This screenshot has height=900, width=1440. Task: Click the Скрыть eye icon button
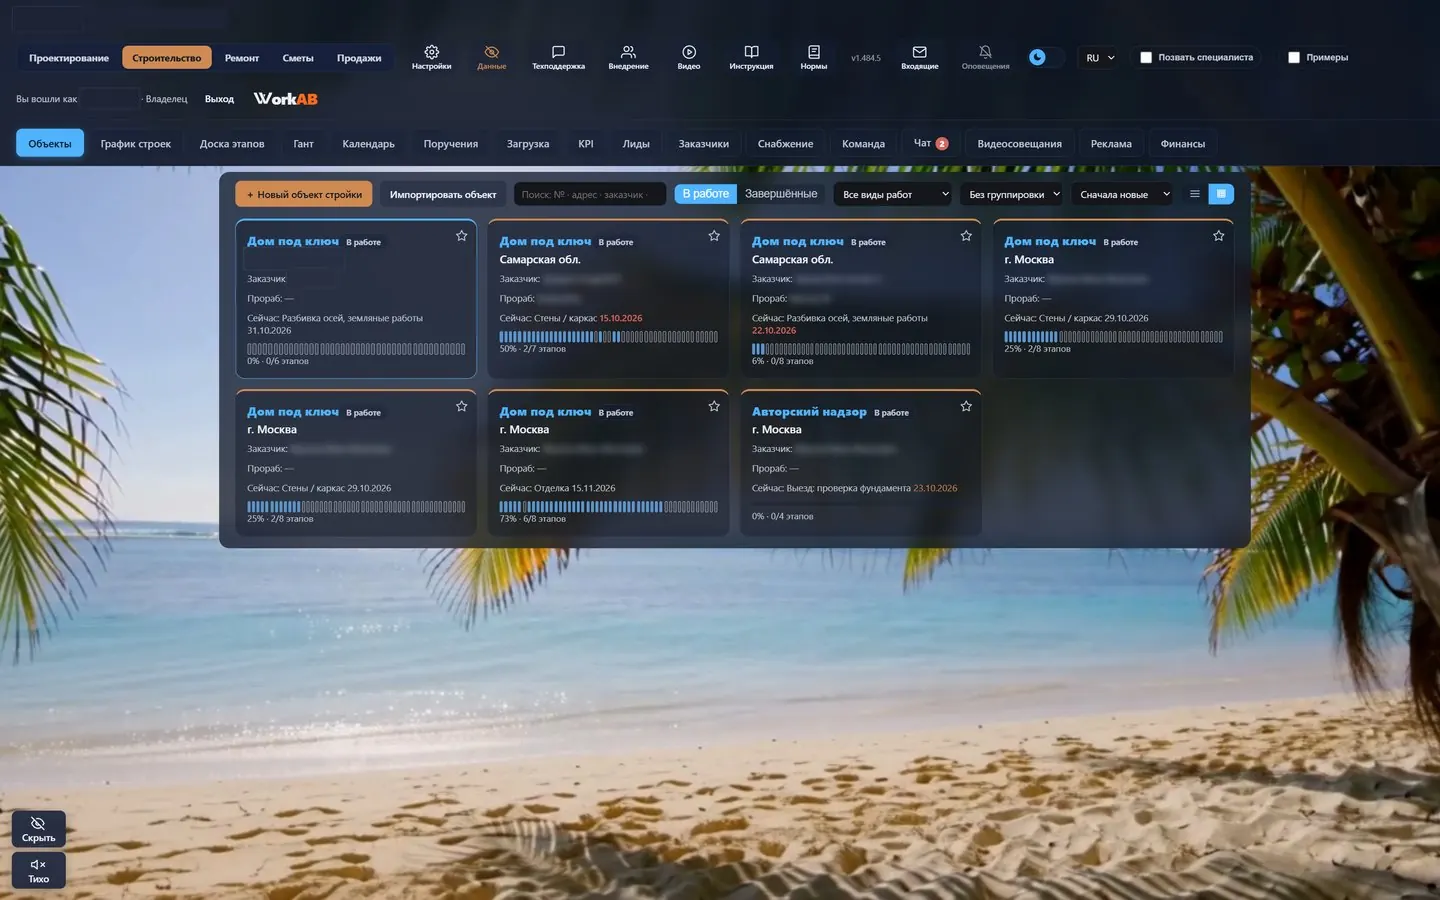[x=38, y=829]
